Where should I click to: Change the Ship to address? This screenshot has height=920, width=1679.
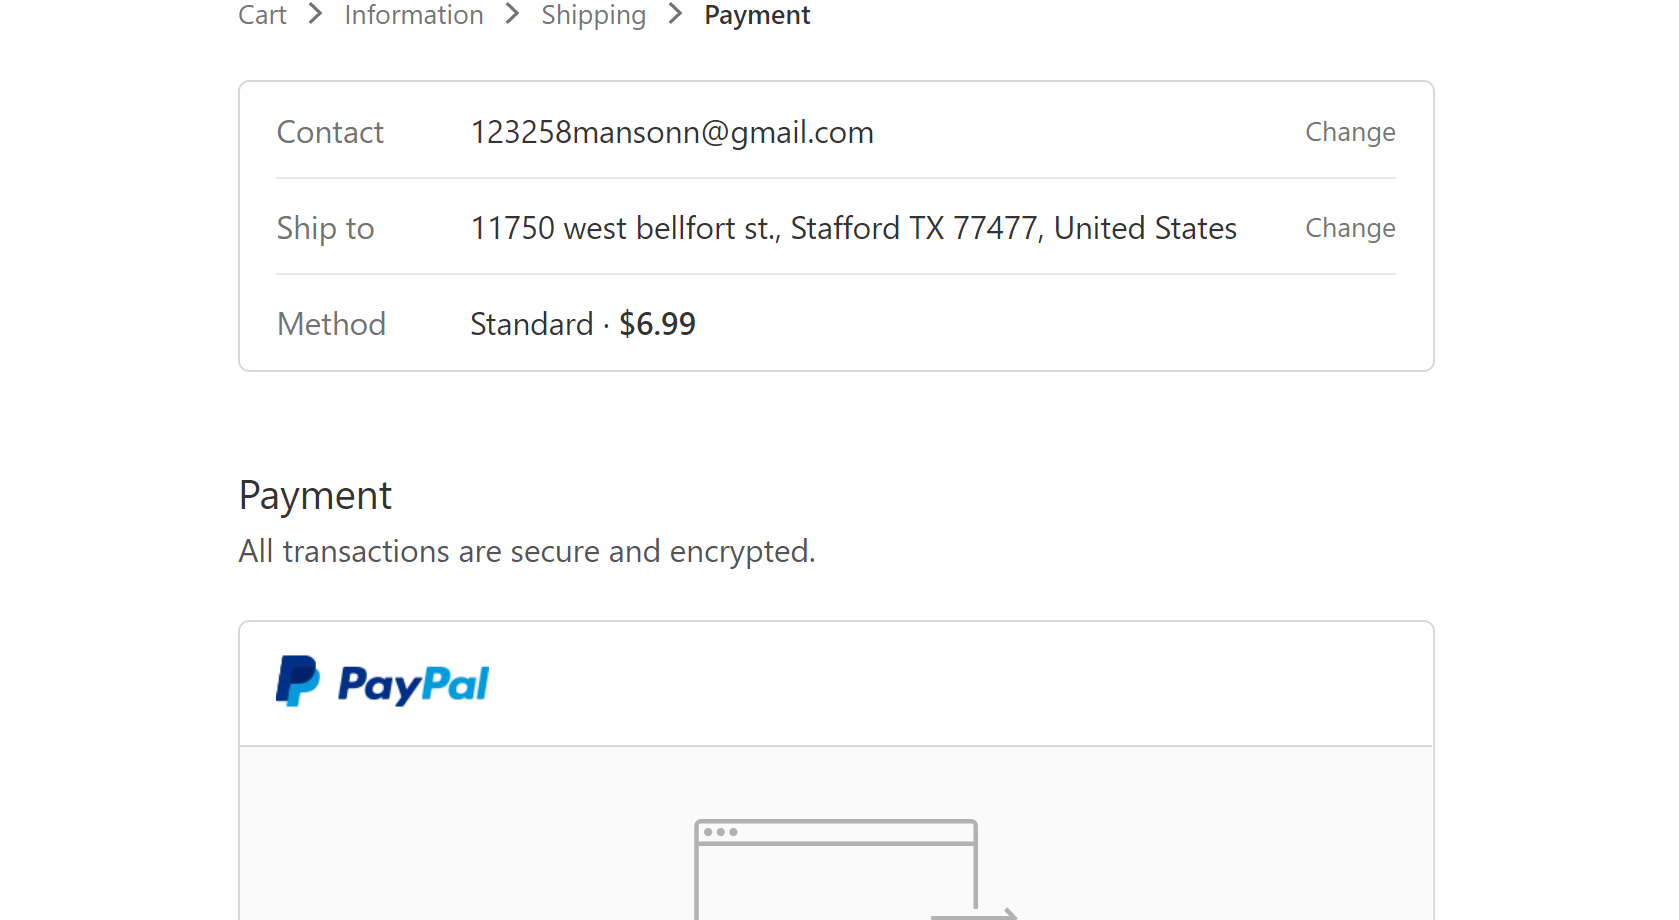point(1349,228)
